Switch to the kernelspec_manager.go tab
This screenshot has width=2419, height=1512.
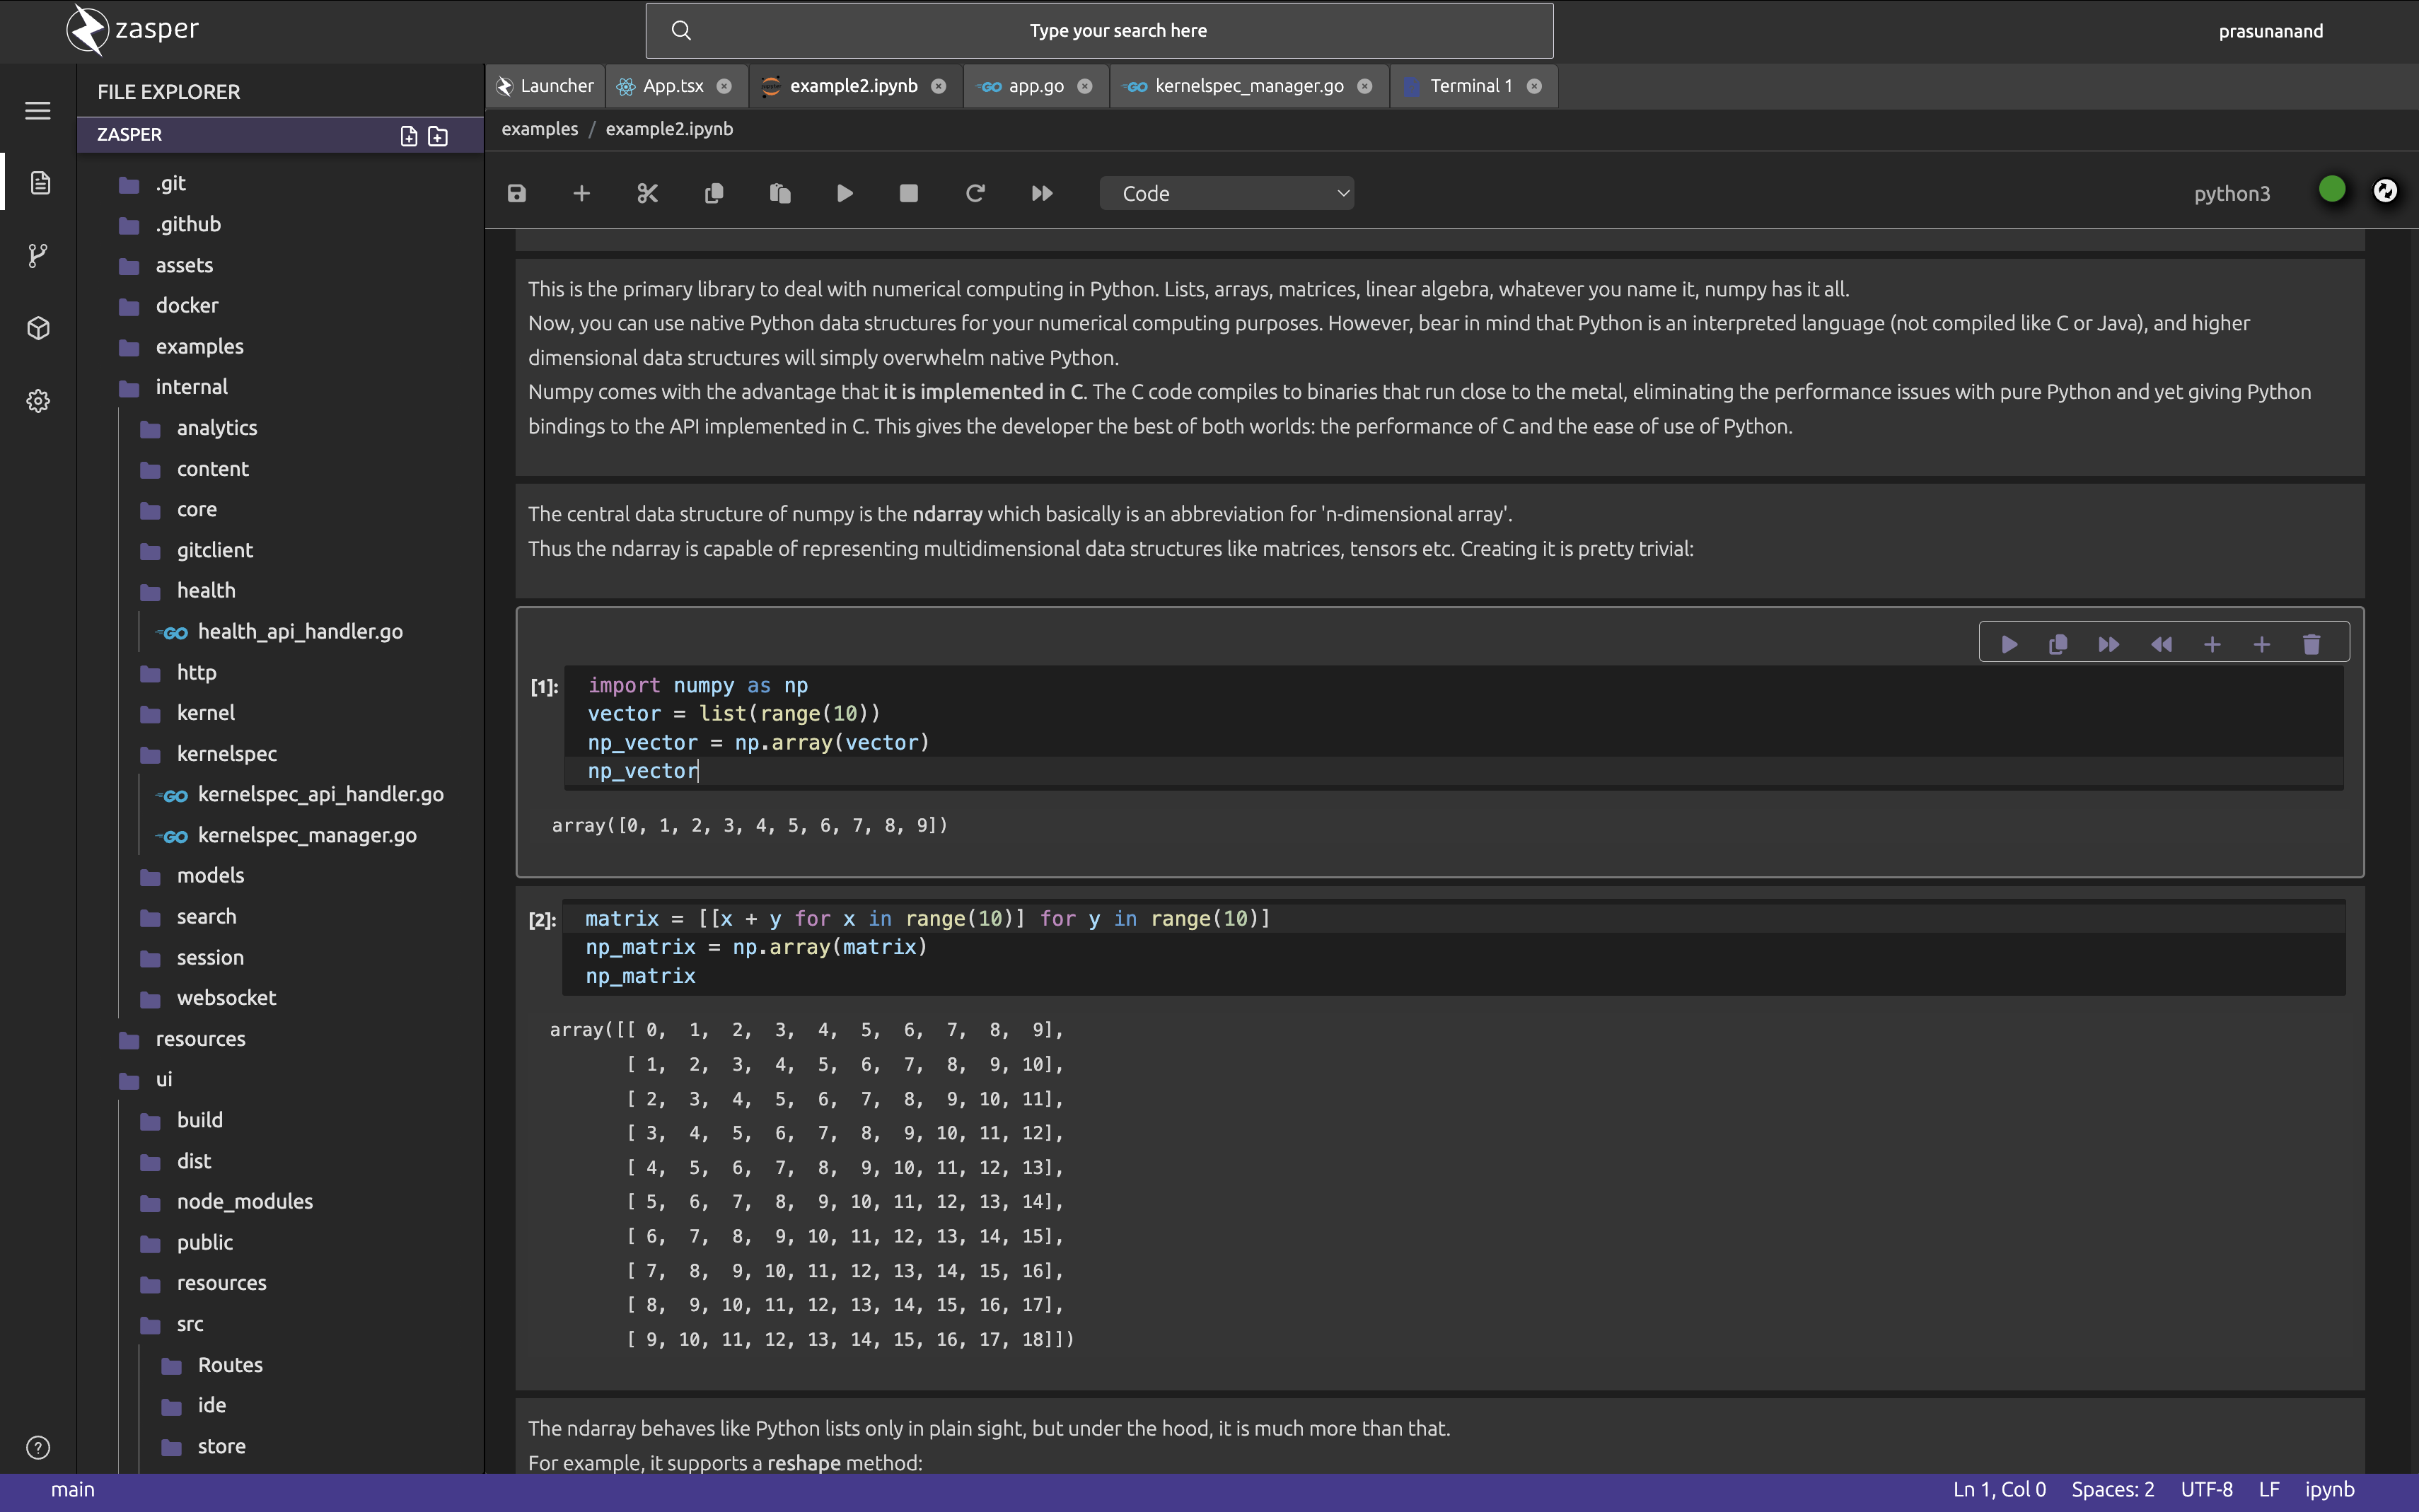[x=1248, y=86]
